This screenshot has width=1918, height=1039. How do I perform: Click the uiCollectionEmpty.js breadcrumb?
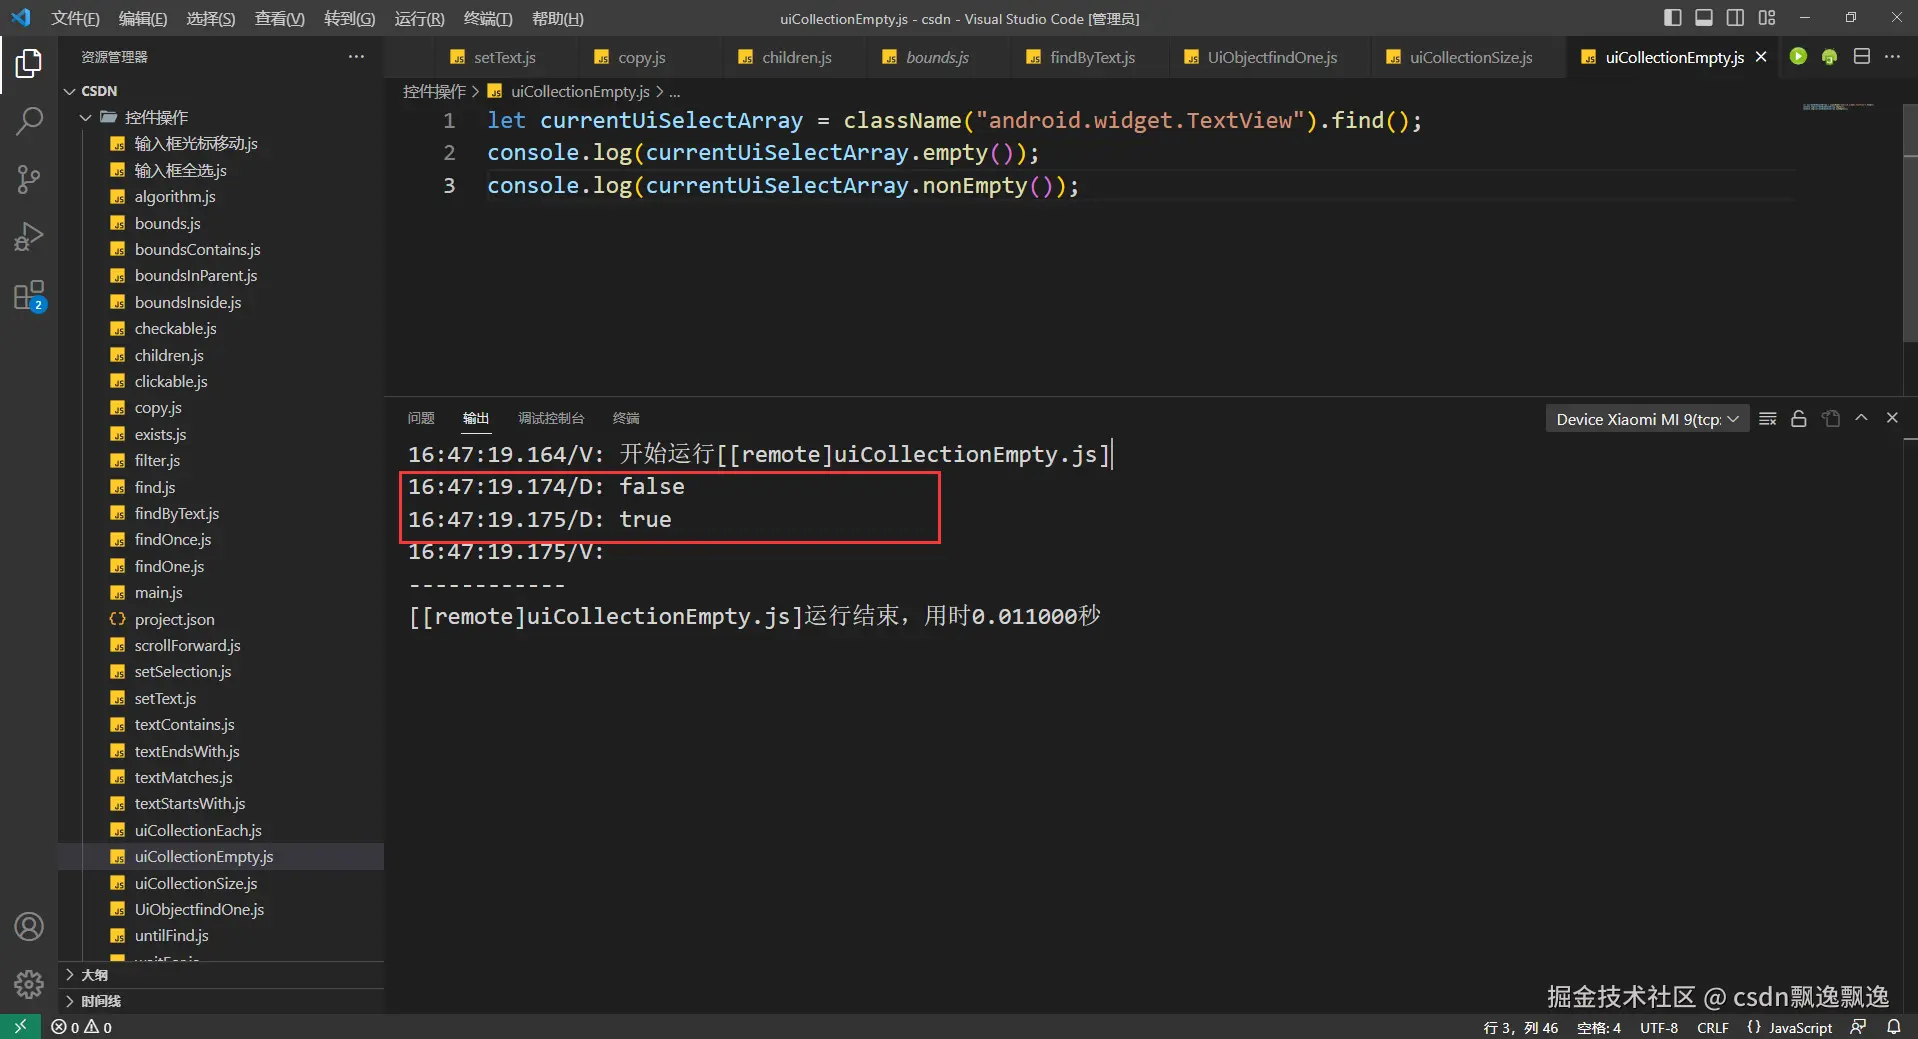tap(580, 91)
